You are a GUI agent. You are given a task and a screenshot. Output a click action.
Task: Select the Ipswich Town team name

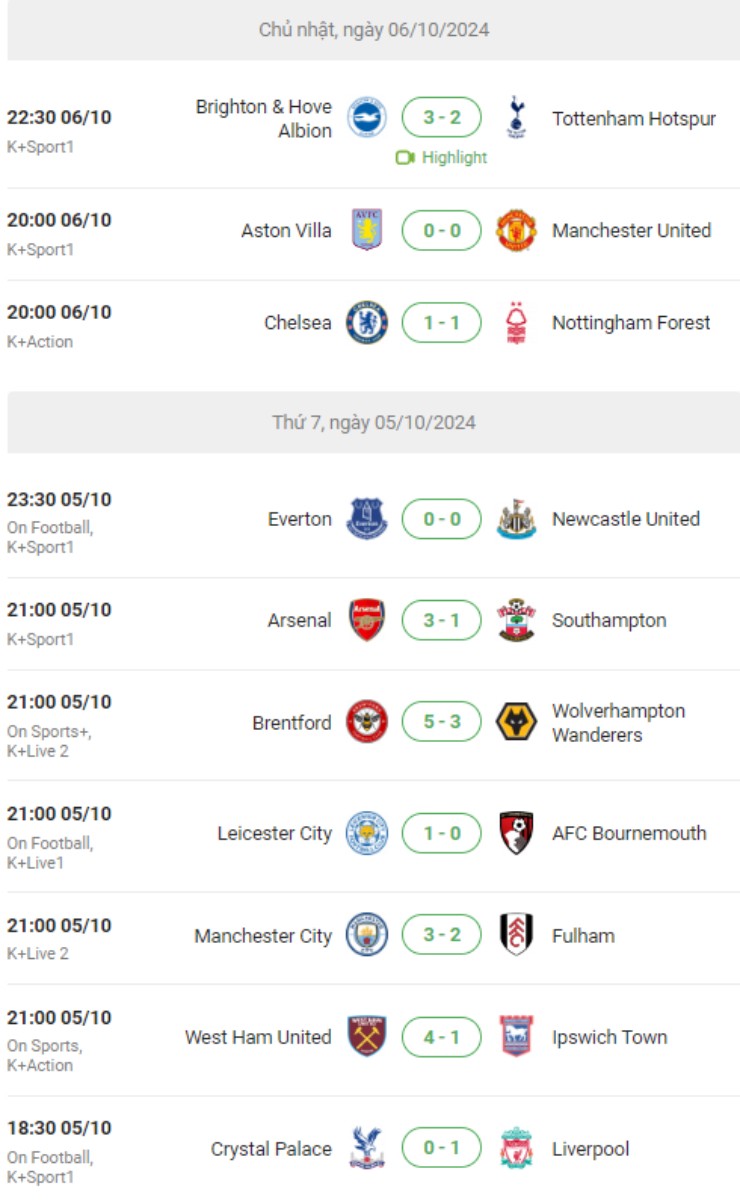[609, 1037]
